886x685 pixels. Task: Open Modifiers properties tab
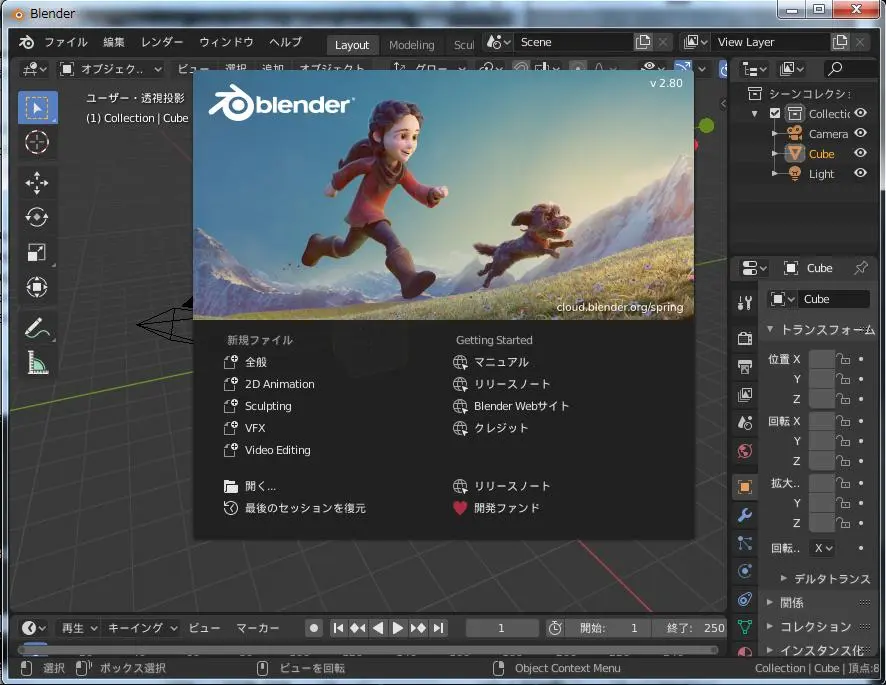point(745,515)
